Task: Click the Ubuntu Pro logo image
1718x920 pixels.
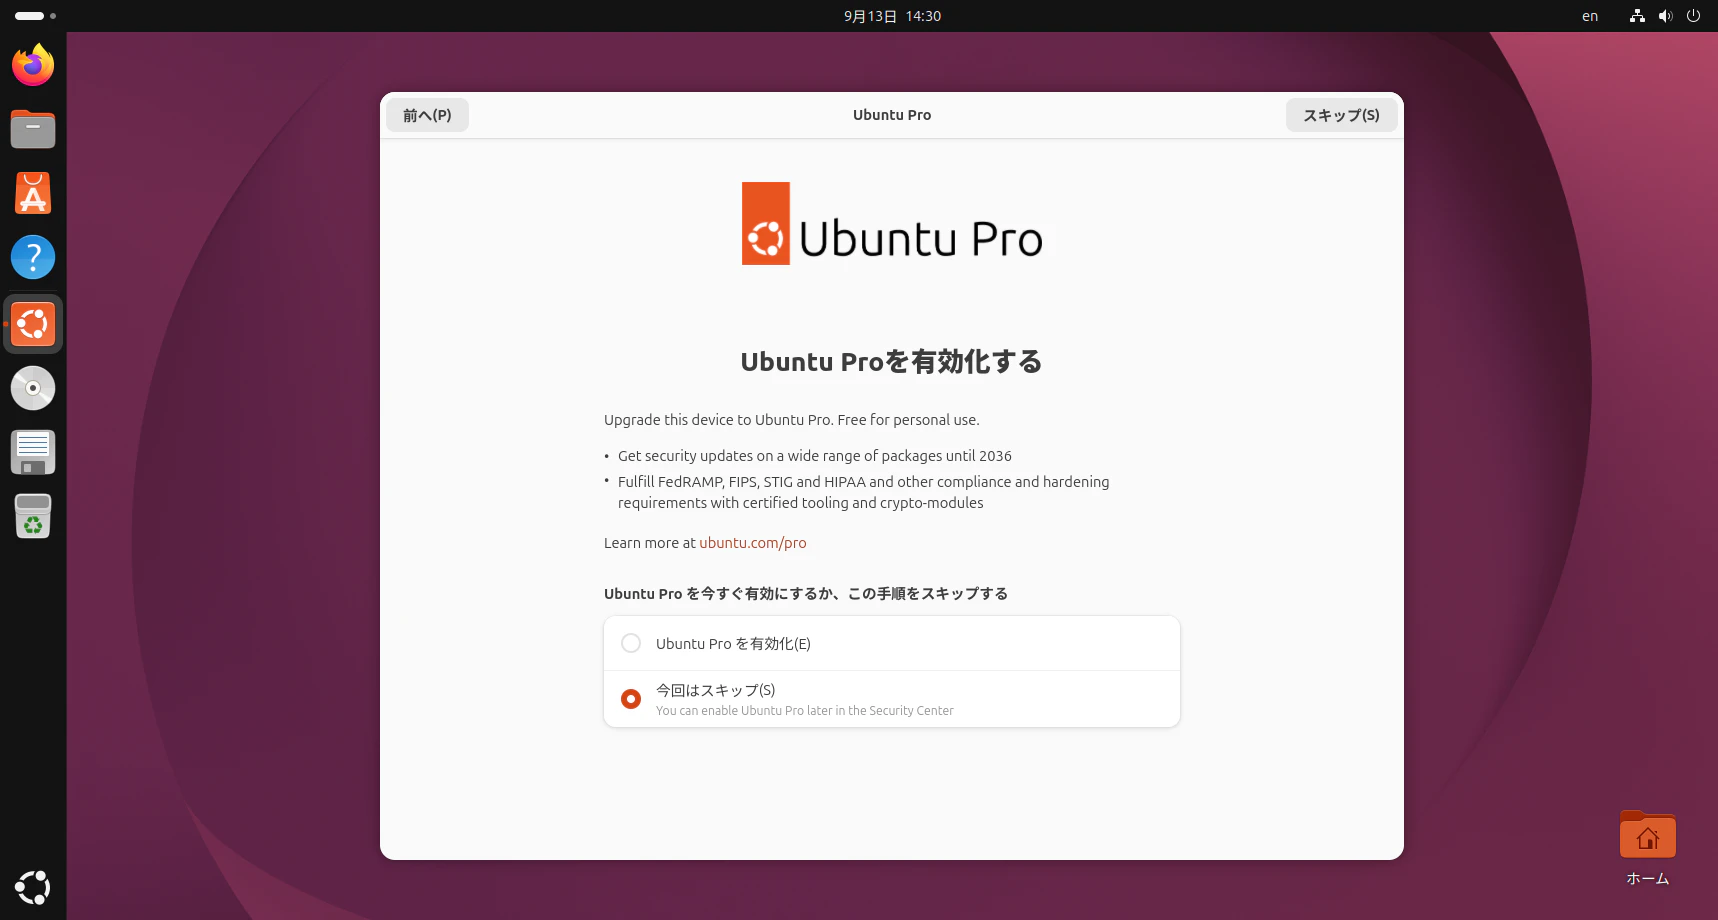Action: (x=892, y=224)
